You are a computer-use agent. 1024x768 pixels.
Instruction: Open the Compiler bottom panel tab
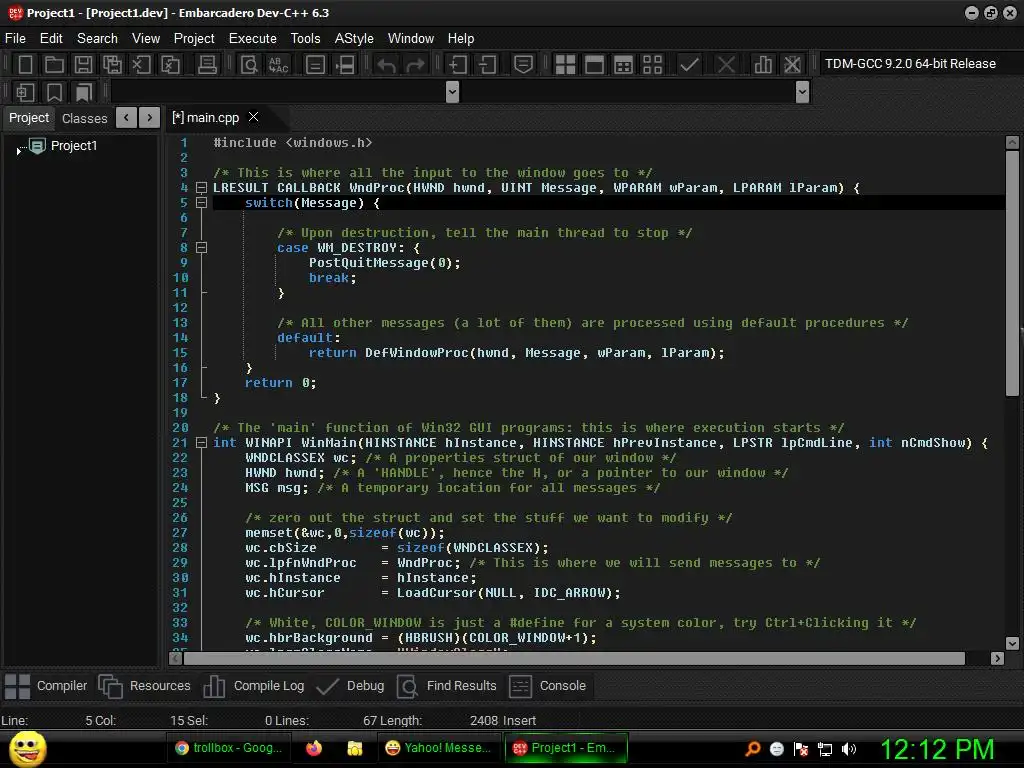click(x=46, y=686)
